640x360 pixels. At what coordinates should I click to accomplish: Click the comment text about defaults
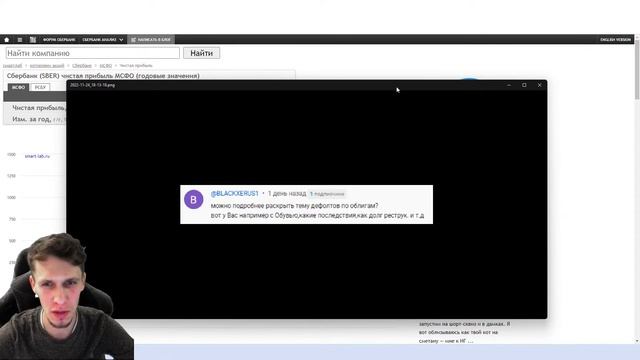coord(317,211)
